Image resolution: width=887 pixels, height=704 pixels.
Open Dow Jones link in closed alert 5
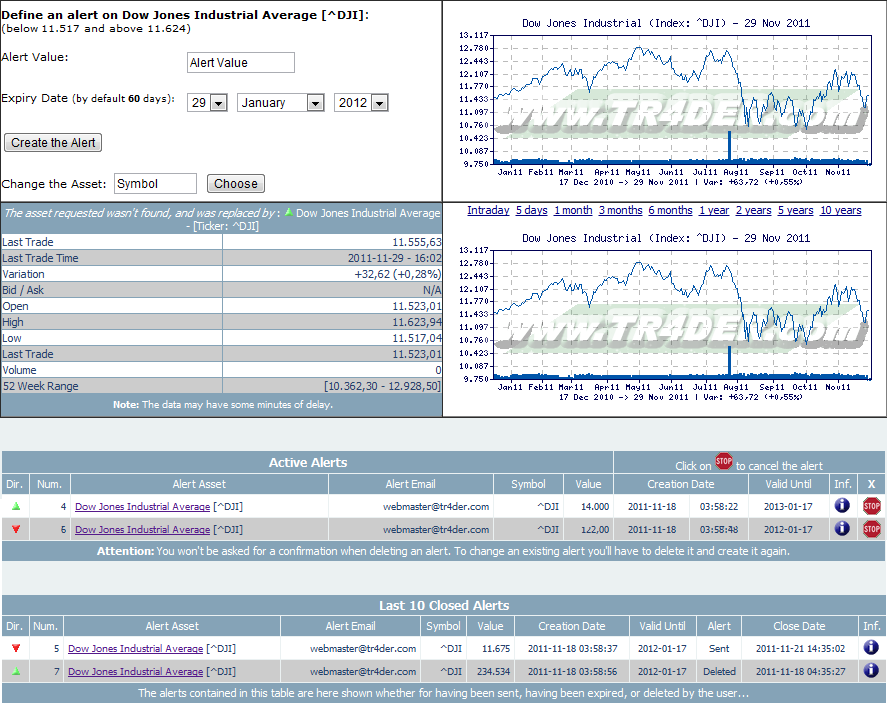(x=135, y=649)
